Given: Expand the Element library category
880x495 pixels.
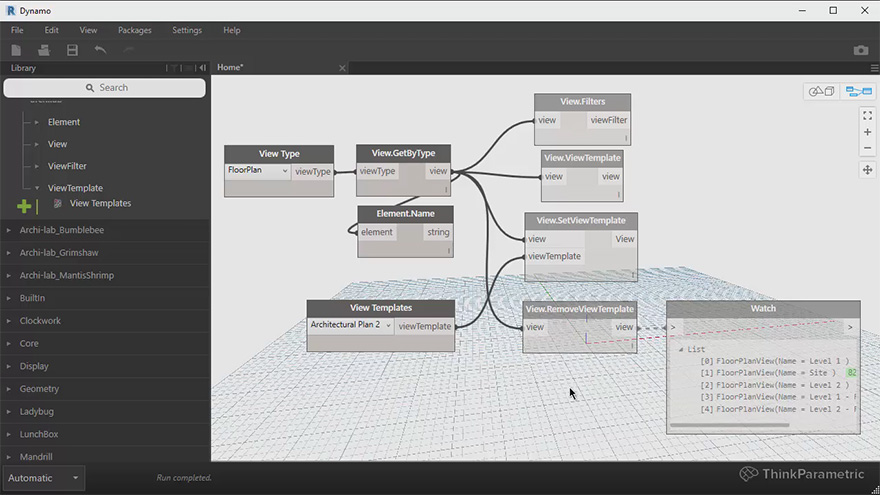Looking at the screenshot, I should click(36, 122).
